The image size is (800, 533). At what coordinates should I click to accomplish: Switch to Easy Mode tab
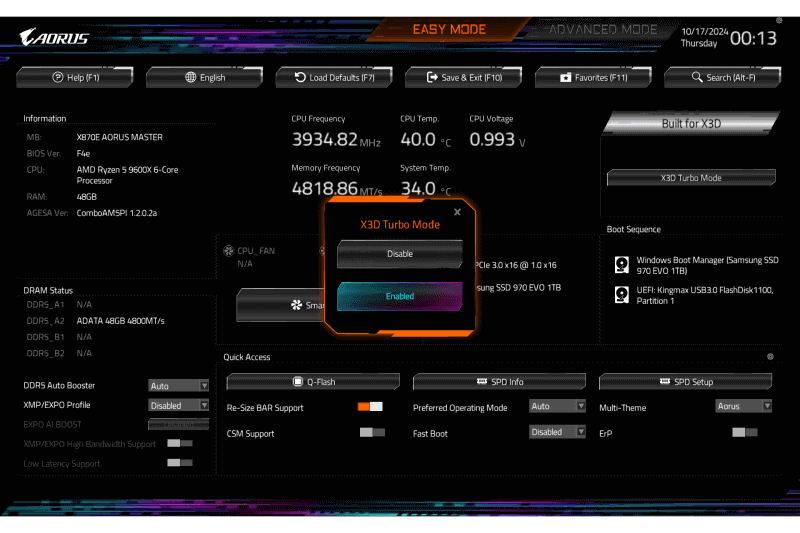point(449,30)
